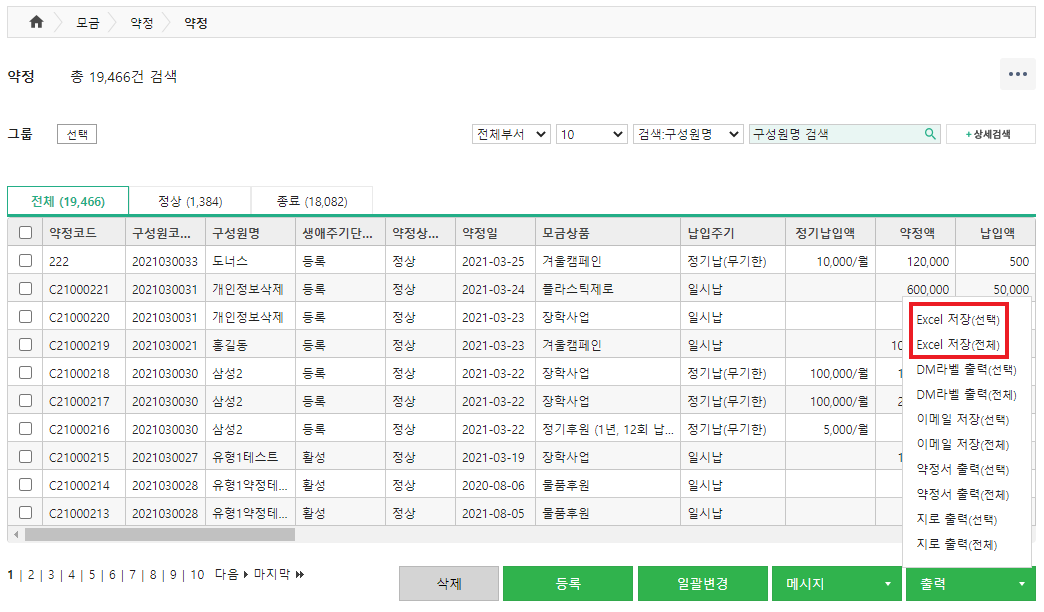Check the row for 약정코드 C21000221

tap(25, 289)
